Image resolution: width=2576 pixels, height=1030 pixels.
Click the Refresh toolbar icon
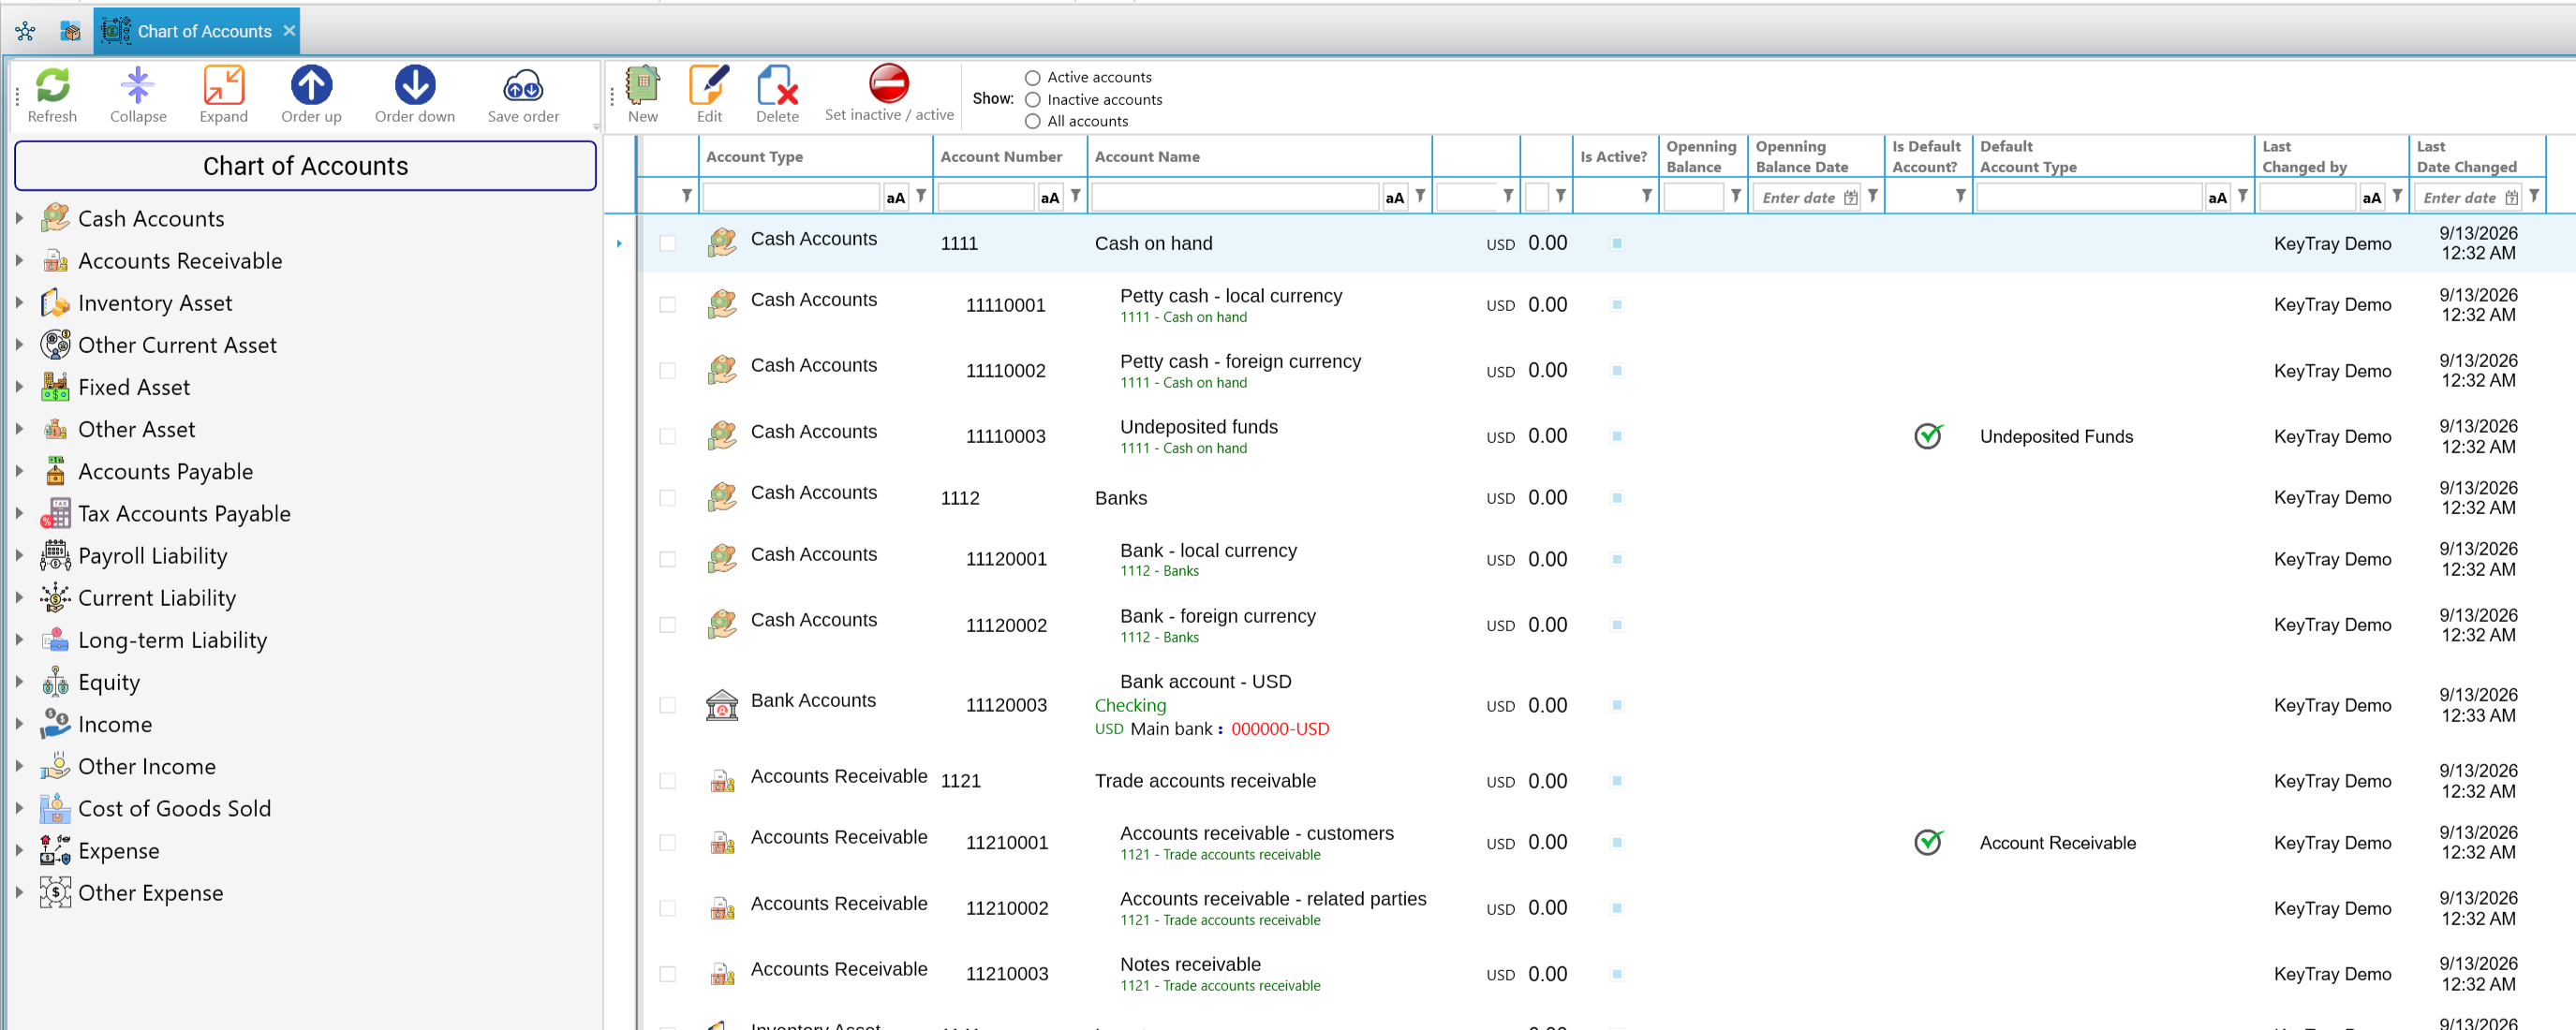click(x=52, y=86)
